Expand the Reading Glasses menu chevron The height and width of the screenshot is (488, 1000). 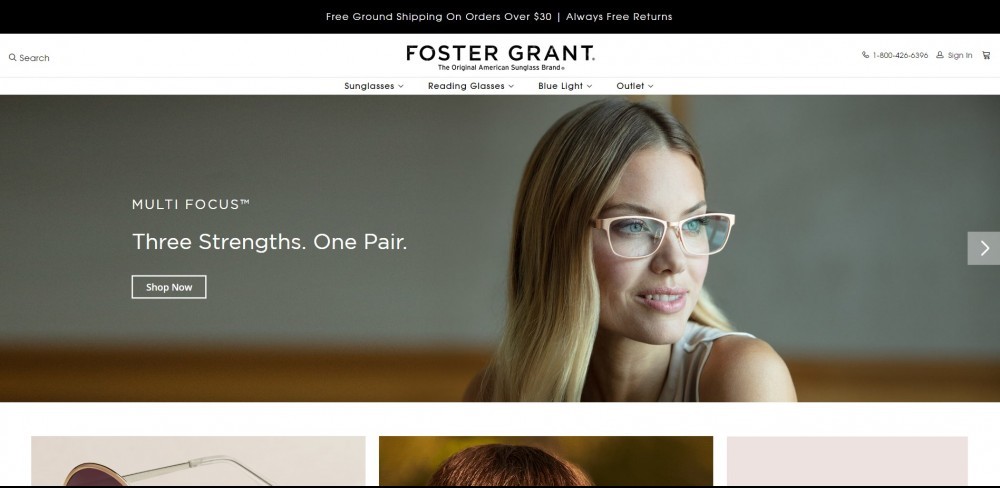coord(511,86)
